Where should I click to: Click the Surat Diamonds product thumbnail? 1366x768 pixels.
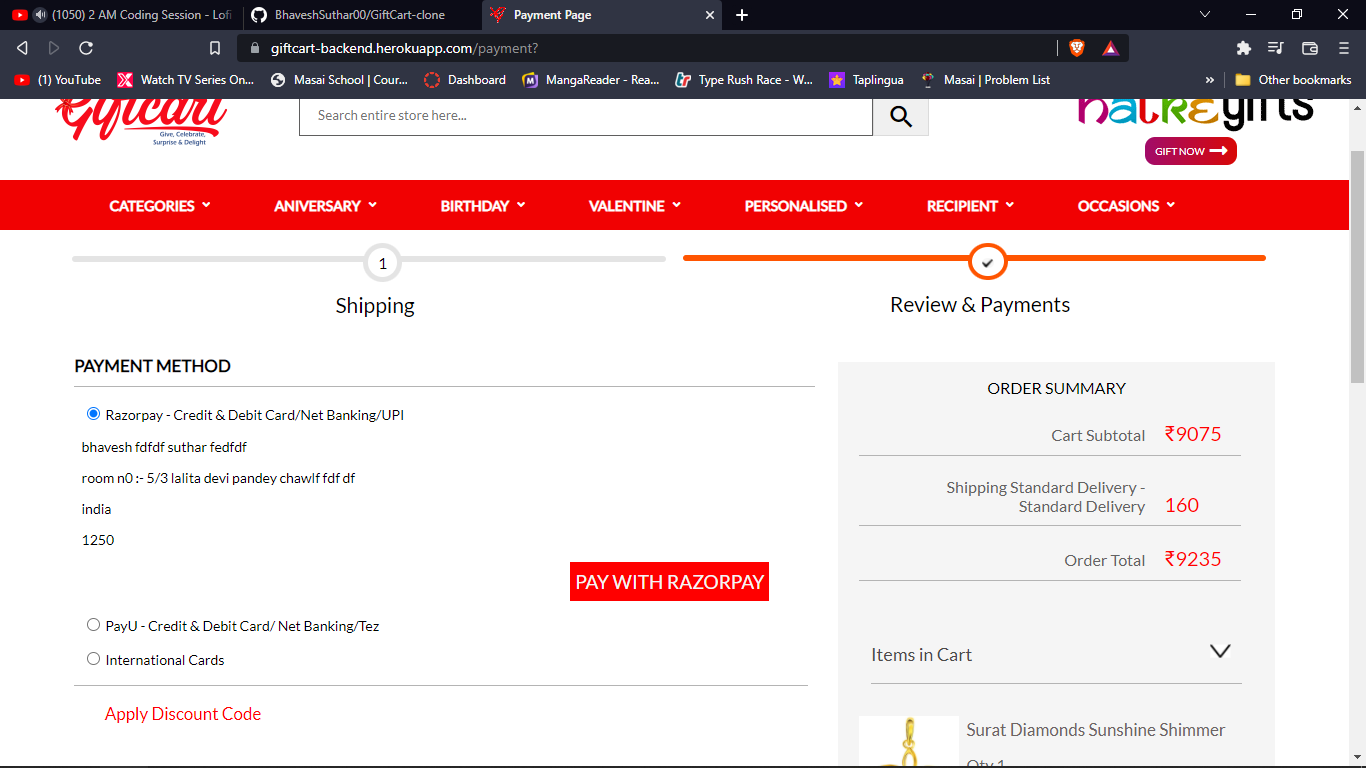point(909,742)
